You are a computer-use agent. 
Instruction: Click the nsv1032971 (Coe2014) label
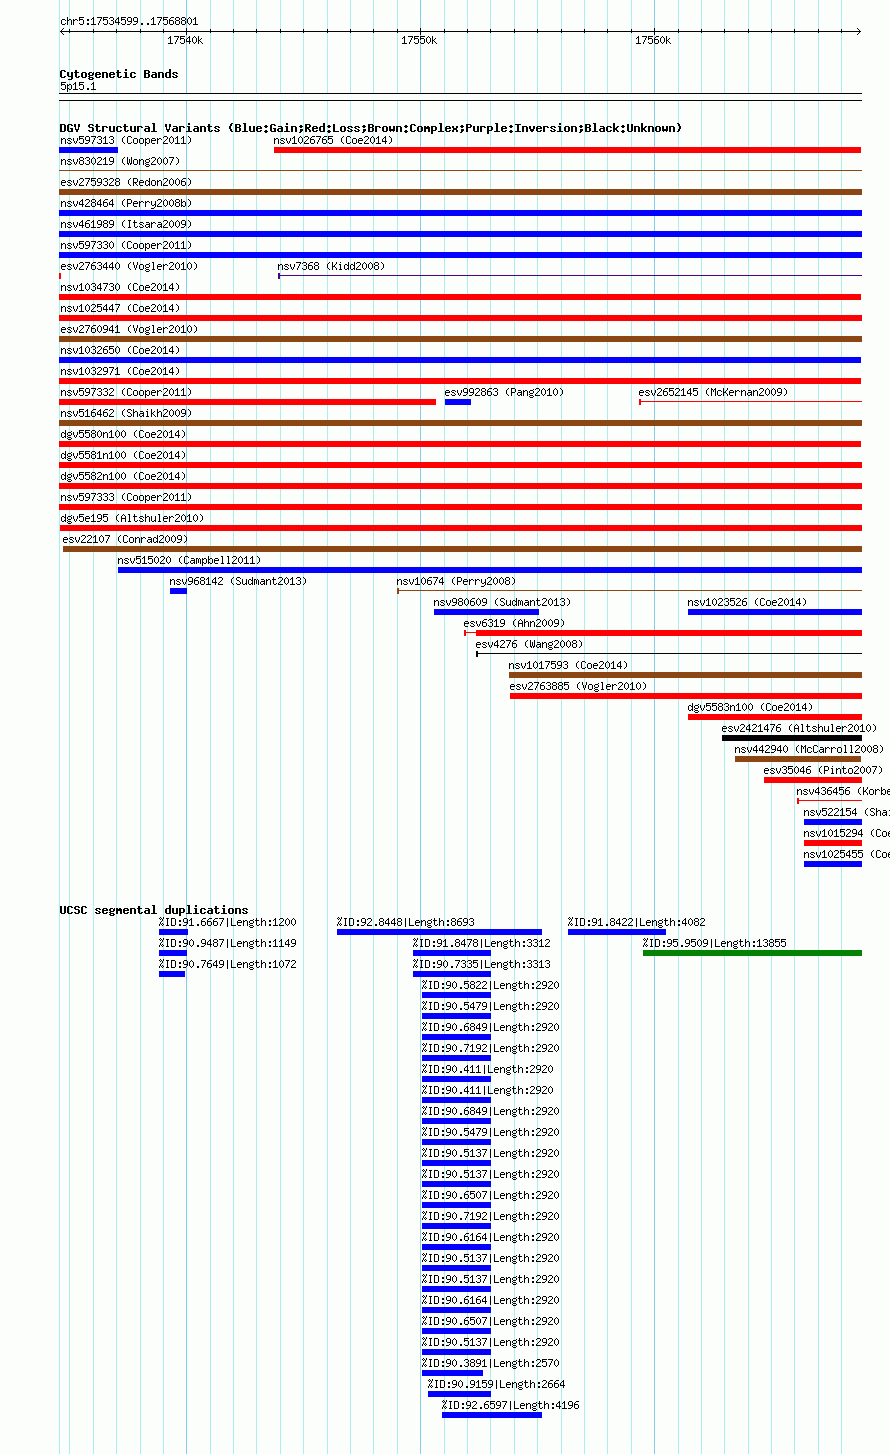[120, 372]
